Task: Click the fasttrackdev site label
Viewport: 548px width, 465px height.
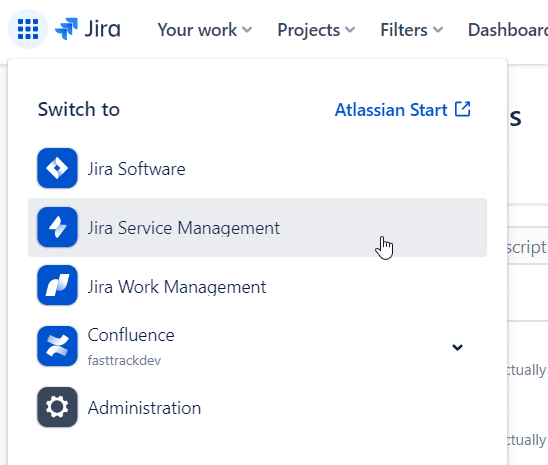Action: [x=124, y=360]
